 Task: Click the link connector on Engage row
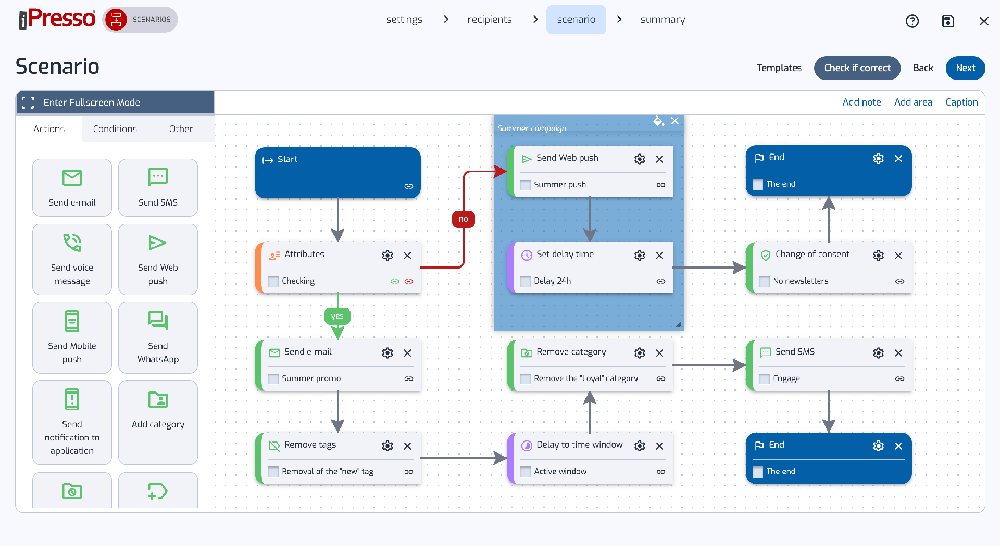point(899,379)
